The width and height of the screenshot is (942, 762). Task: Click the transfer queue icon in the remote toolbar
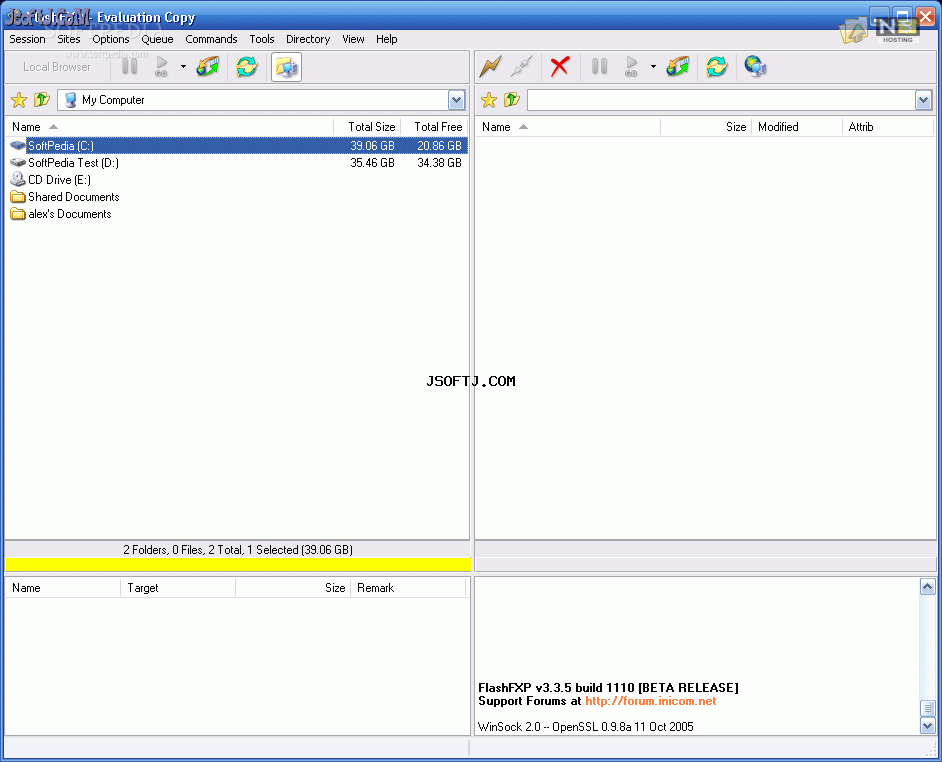click(678, 66)
